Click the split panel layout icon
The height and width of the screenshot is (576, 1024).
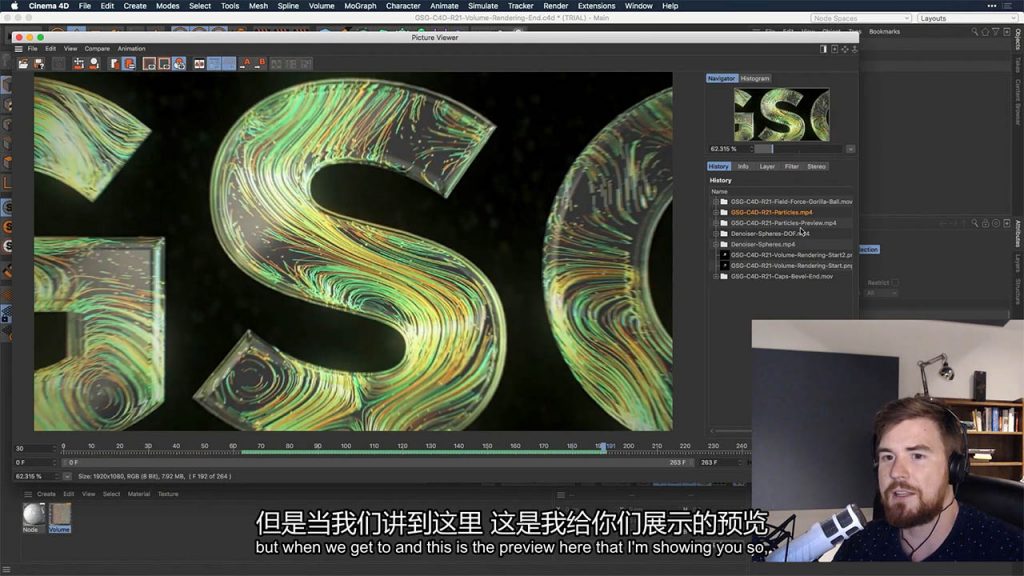tap(824, 49)
